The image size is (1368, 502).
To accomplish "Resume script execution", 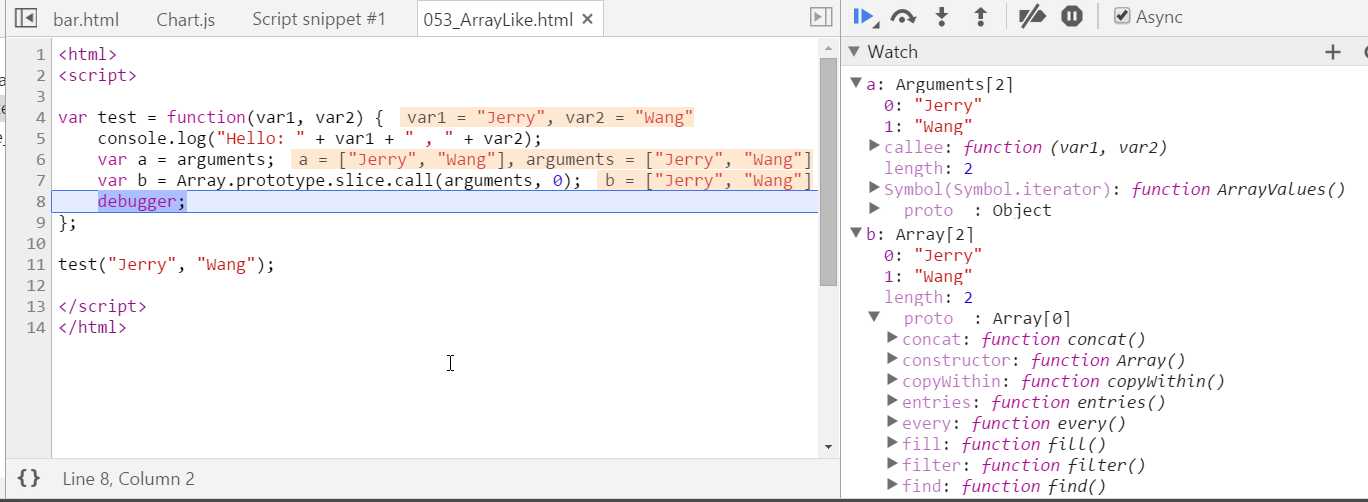I will click(x=866, y=17).
